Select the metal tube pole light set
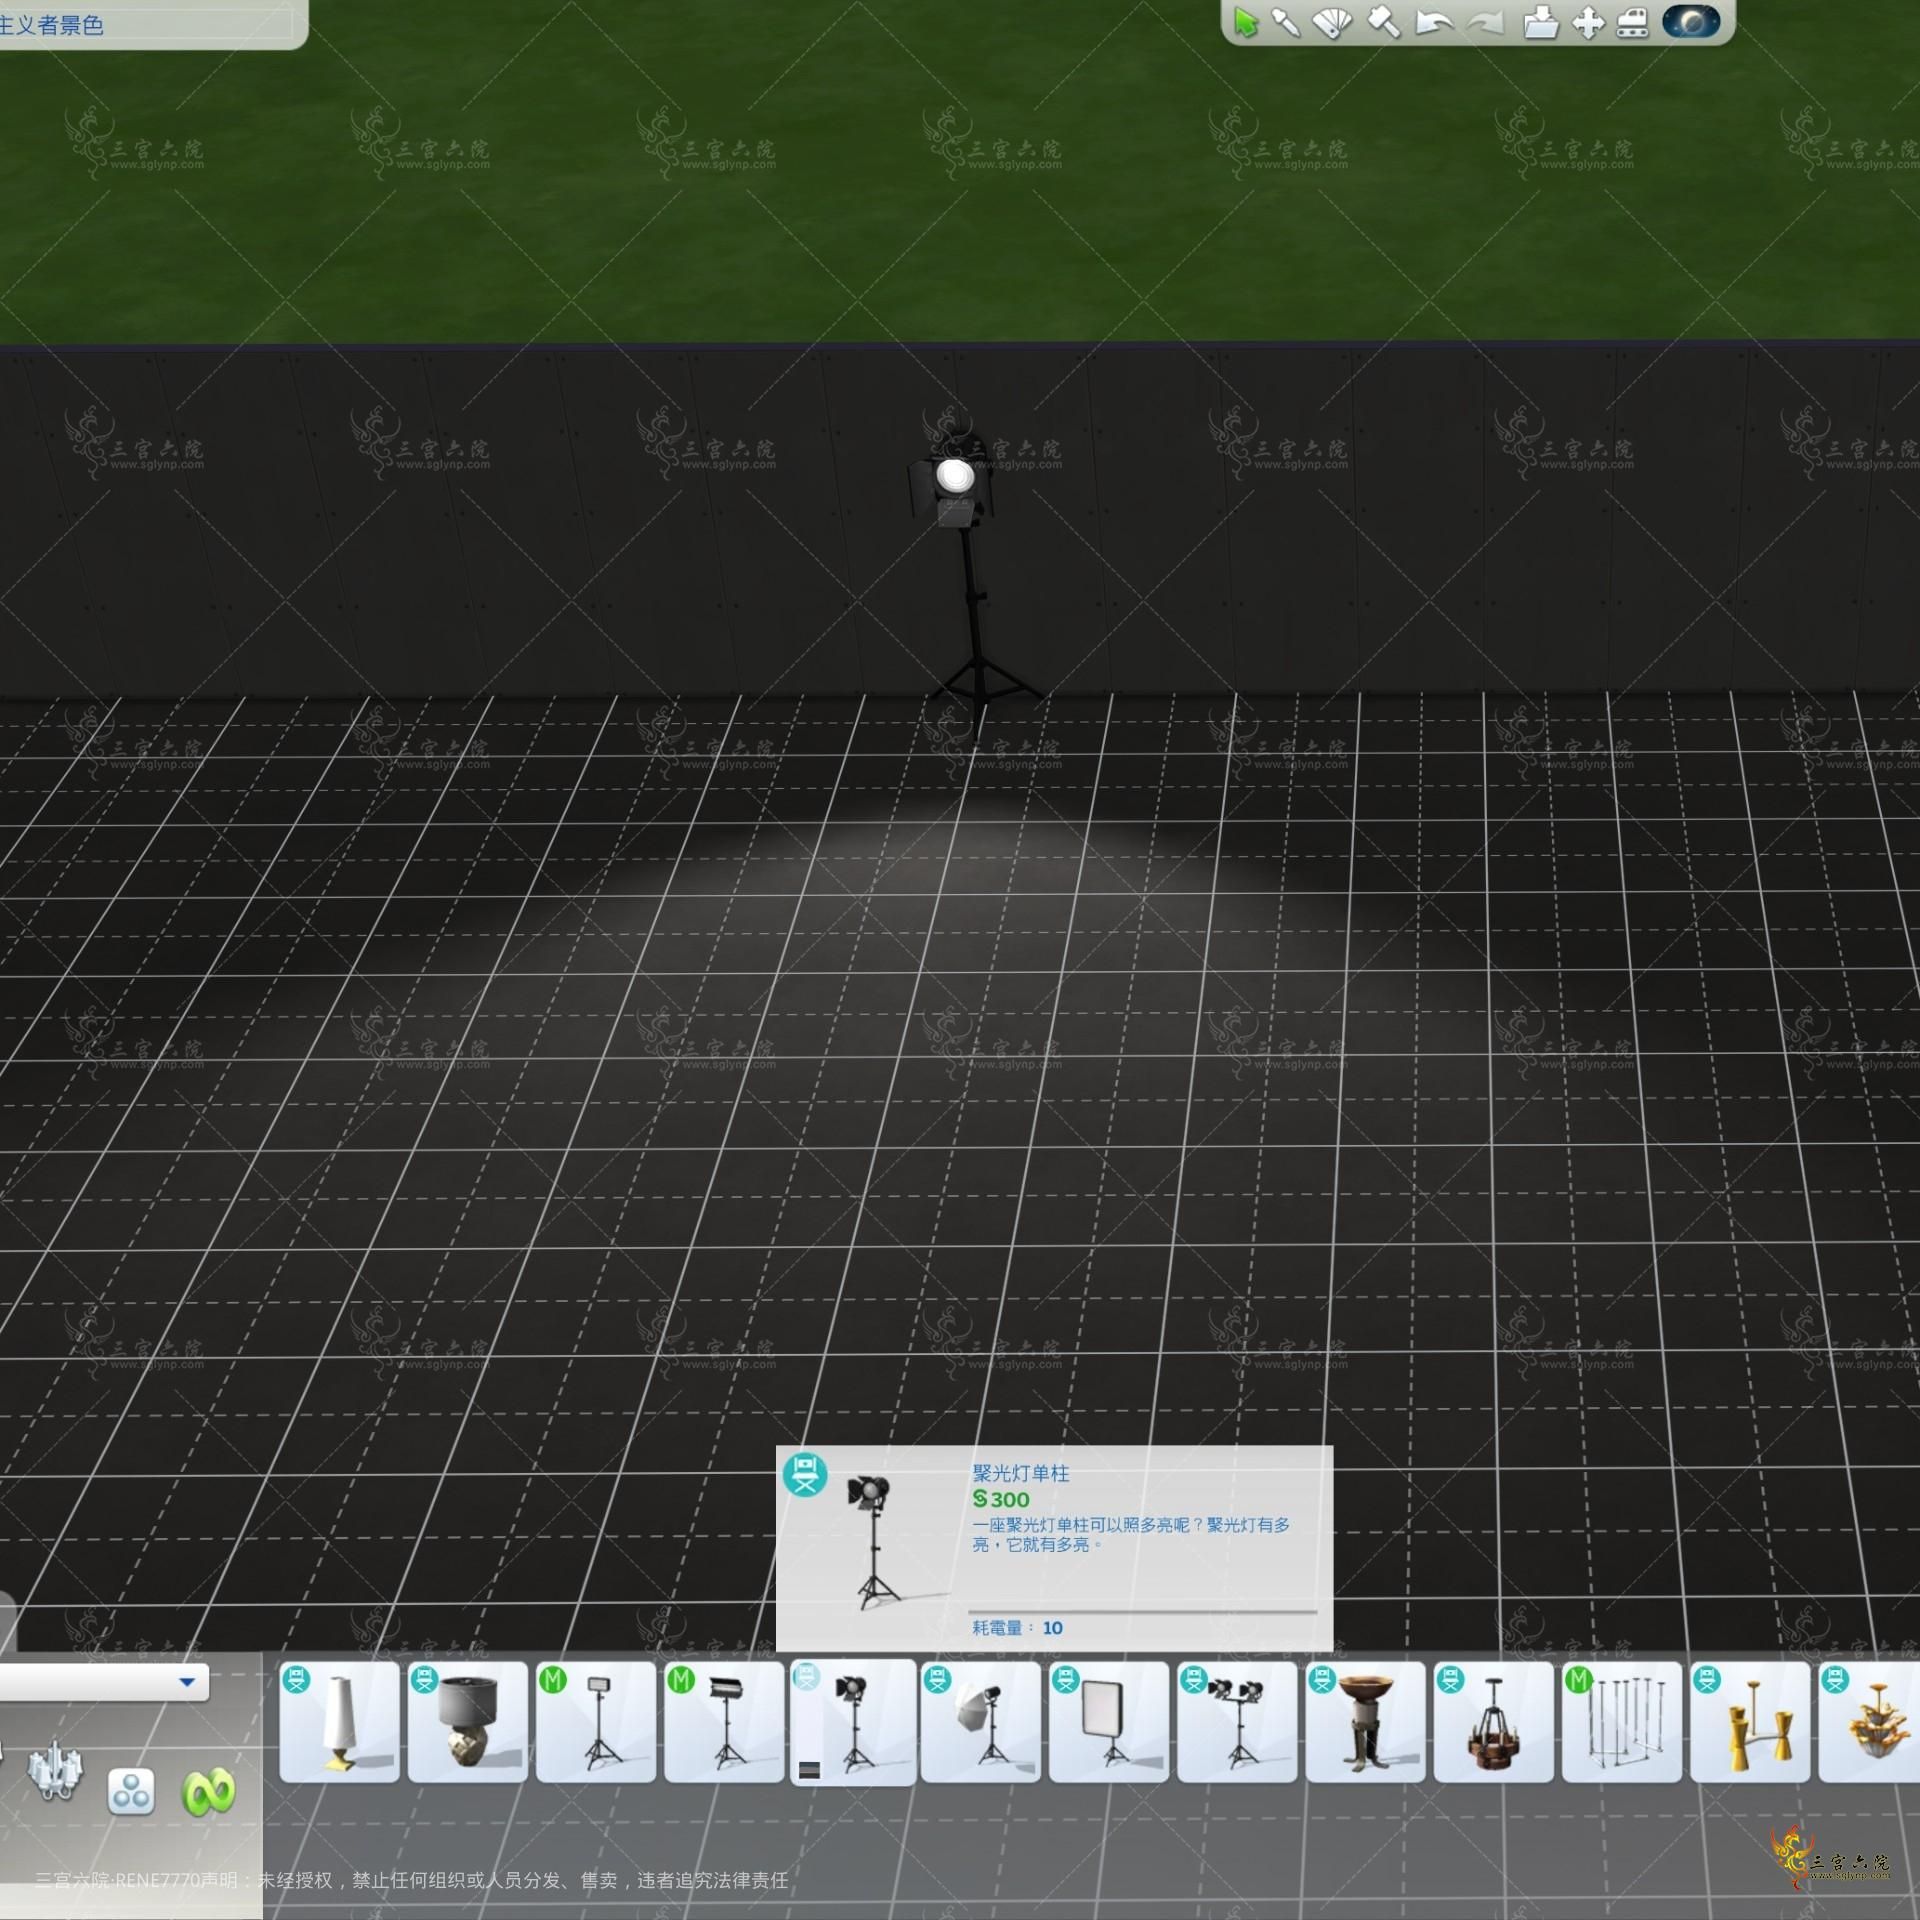The height and width of the screenshot is (1920, 1920). click(x=1621, y=1722)
